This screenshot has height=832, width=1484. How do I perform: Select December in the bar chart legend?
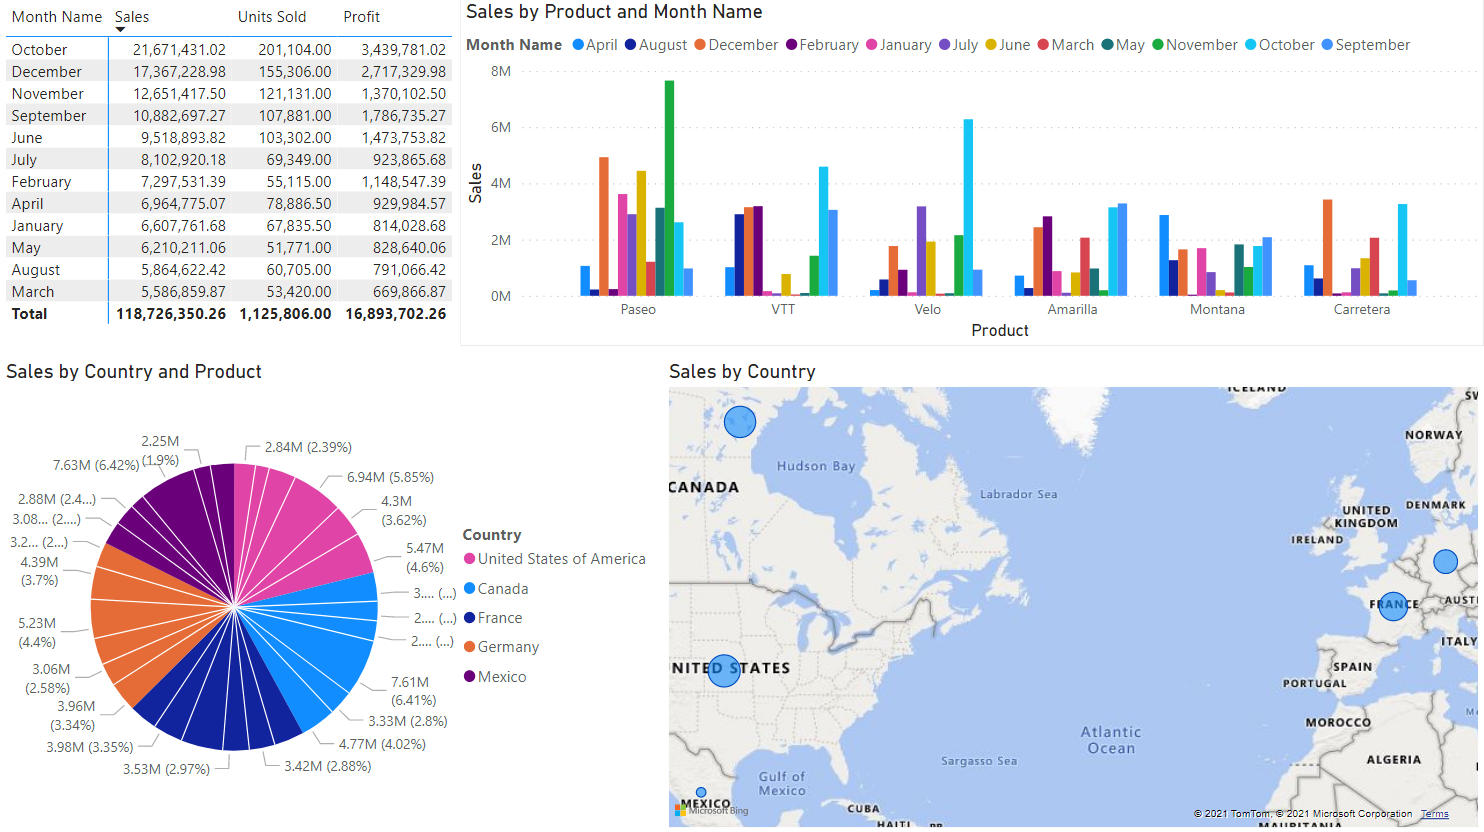[x=736, y=45]
